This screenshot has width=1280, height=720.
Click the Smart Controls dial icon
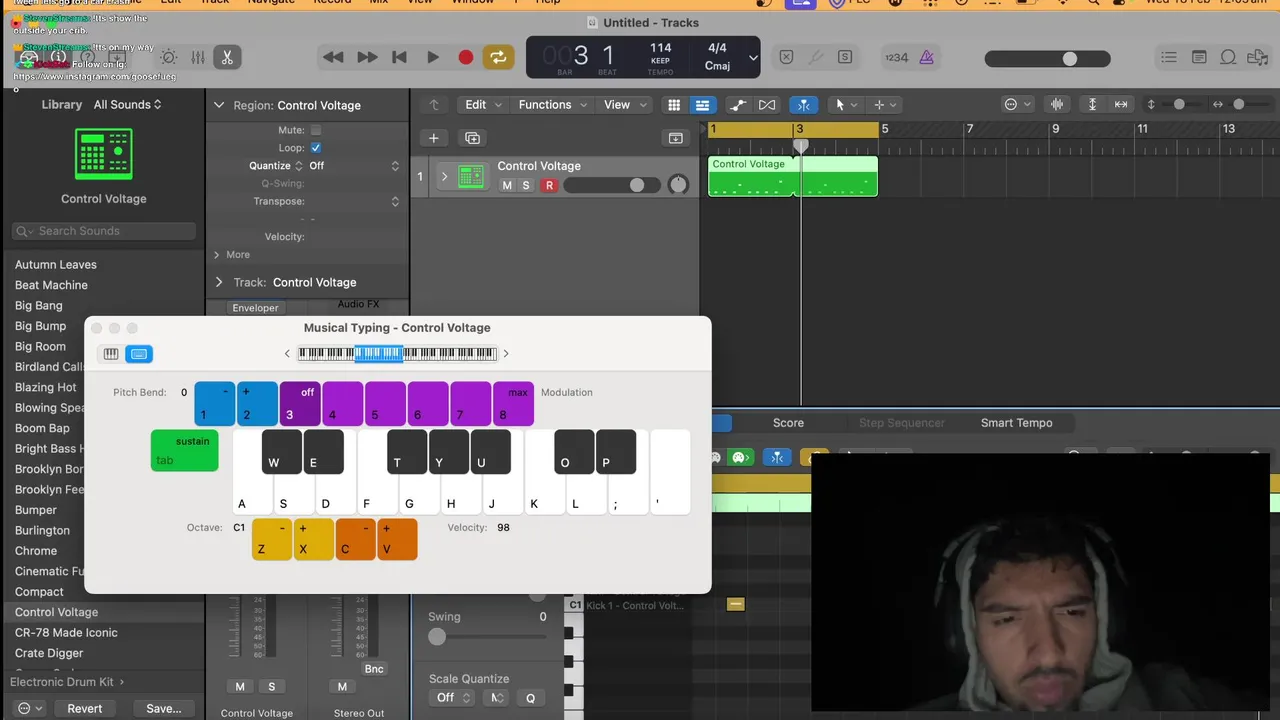point(169,58)
